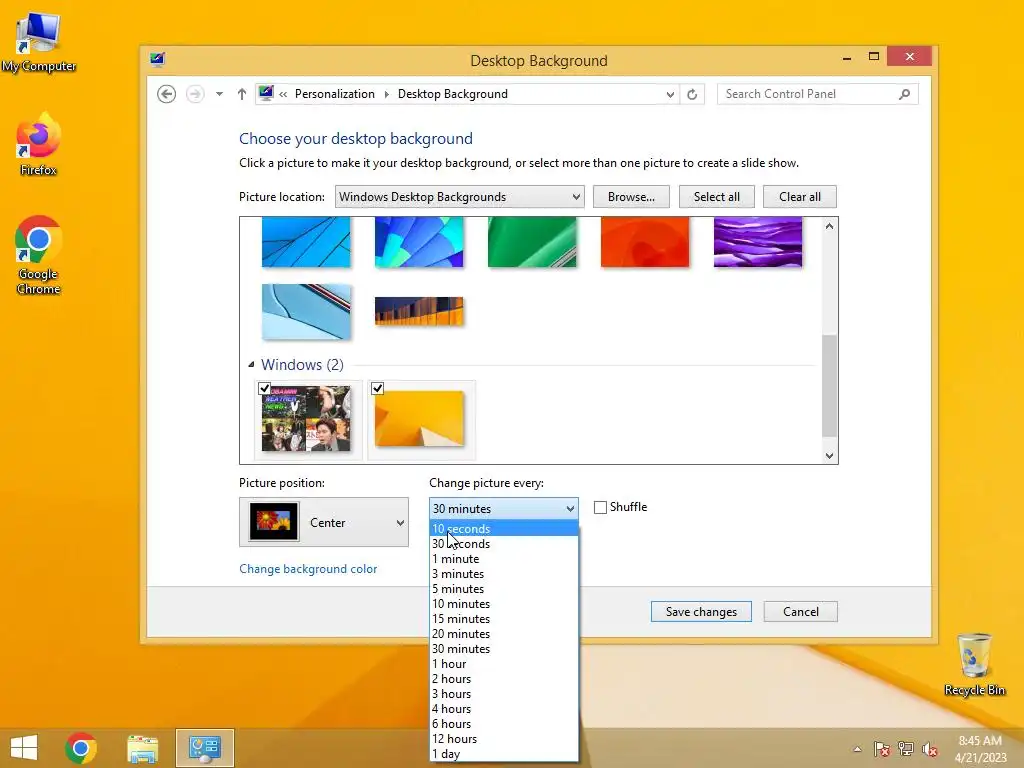Pick 5 minutes interval option
Image resolution: width=1024 pixels, height=768 pixels.
(504, 588)
